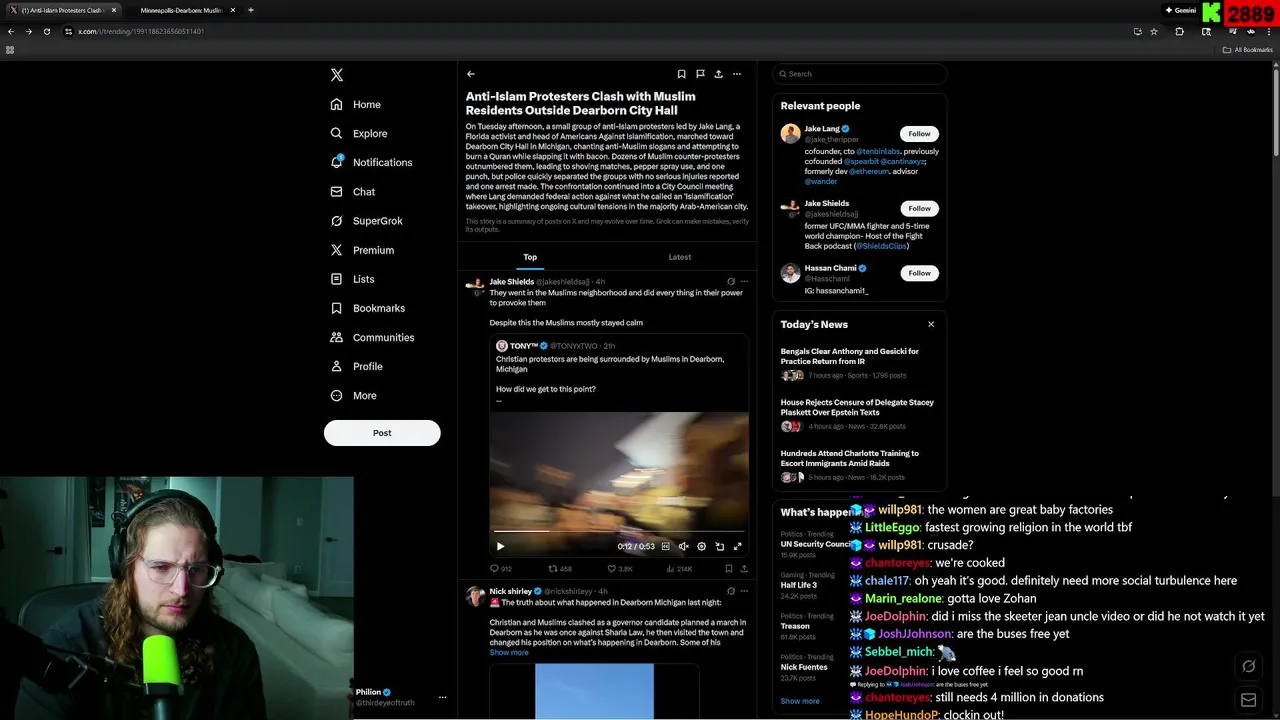Click Grok icon on the Nick shirley post
Image resolution: width=1280 pixels, height=720 pixels.
(730, 591)
